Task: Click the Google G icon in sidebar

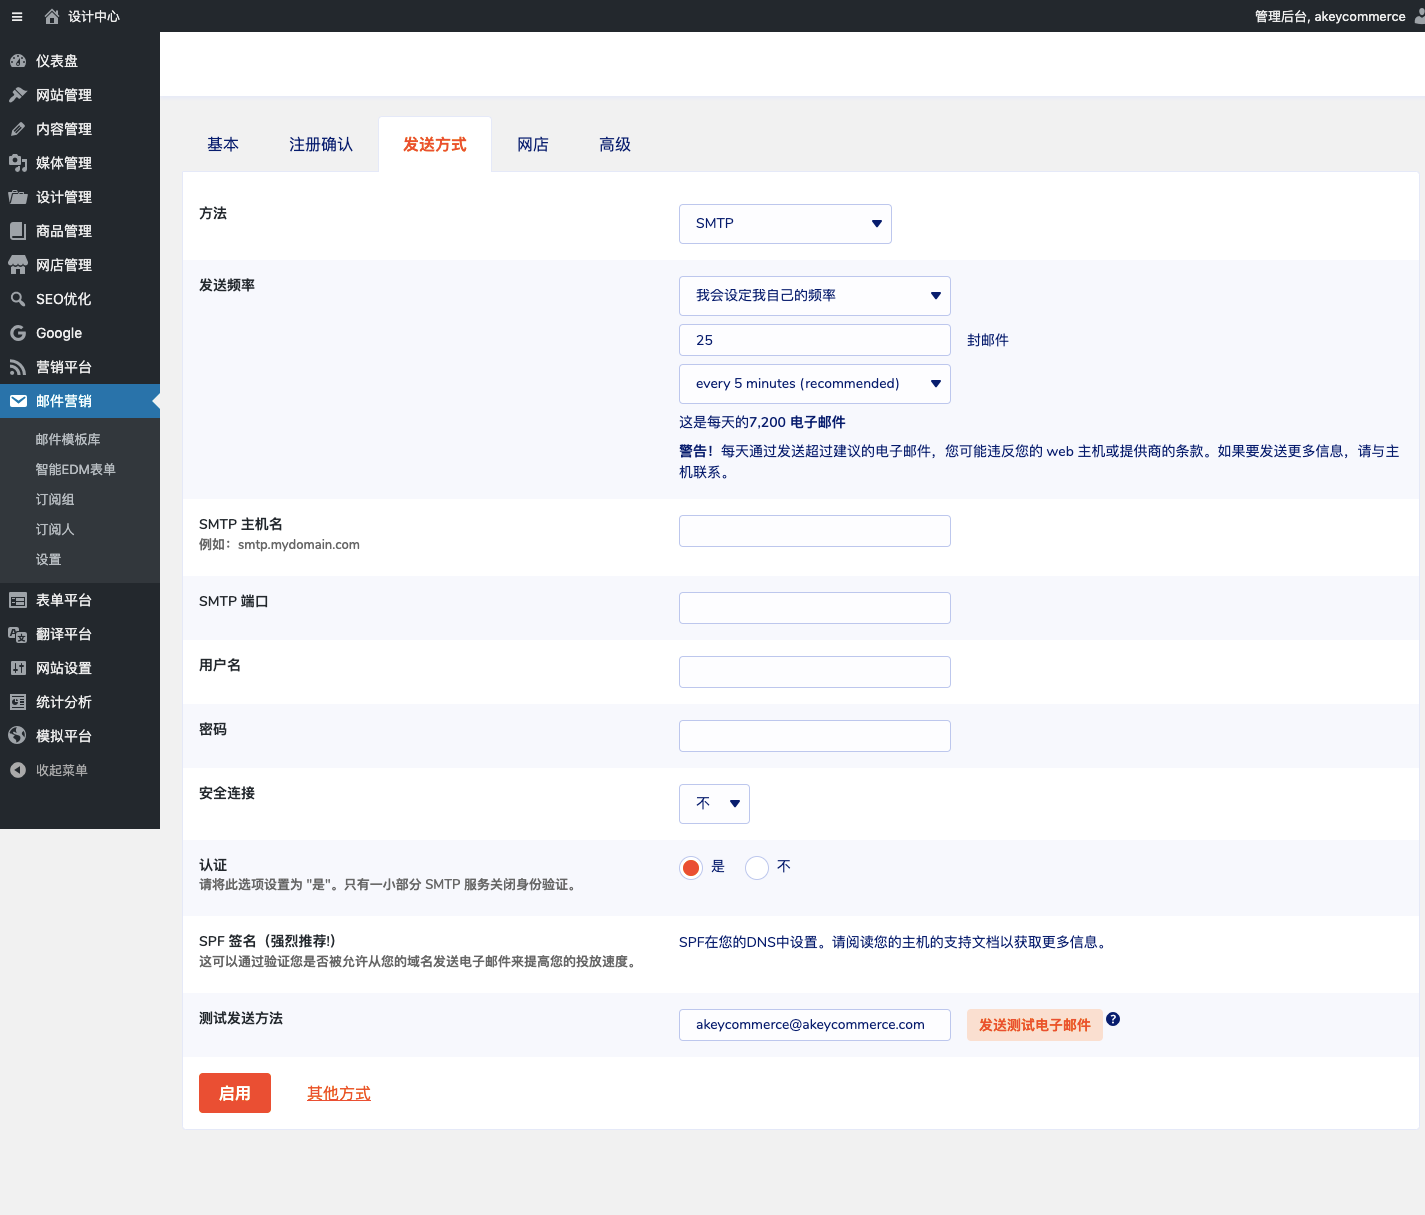Action: [18, 333]
